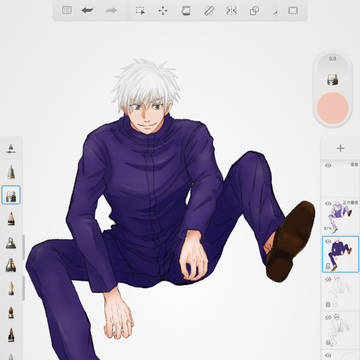Viewport: 360px width, 360px height.
Task: Toggle visibility of first sketch layer below selected
Action: coord(328,279)
